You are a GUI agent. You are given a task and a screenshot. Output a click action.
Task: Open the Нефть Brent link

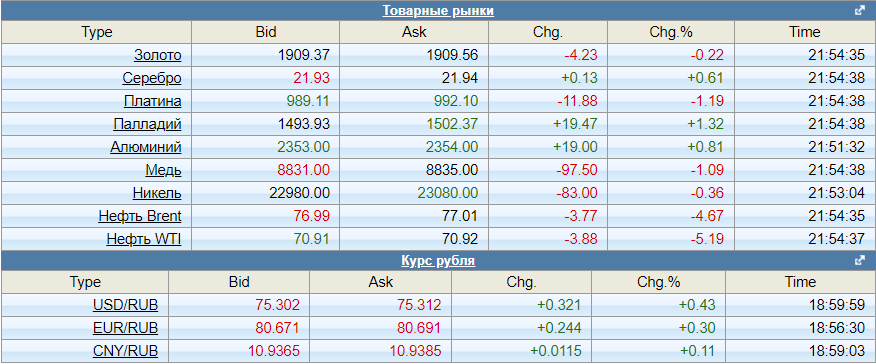140,216
